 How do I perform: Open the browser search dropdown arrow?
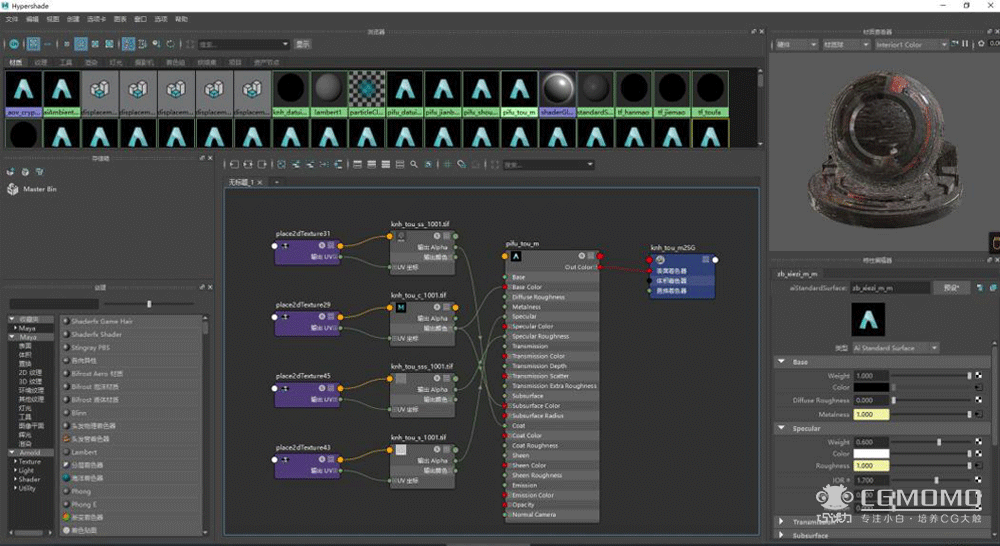(x=285, y=44)
